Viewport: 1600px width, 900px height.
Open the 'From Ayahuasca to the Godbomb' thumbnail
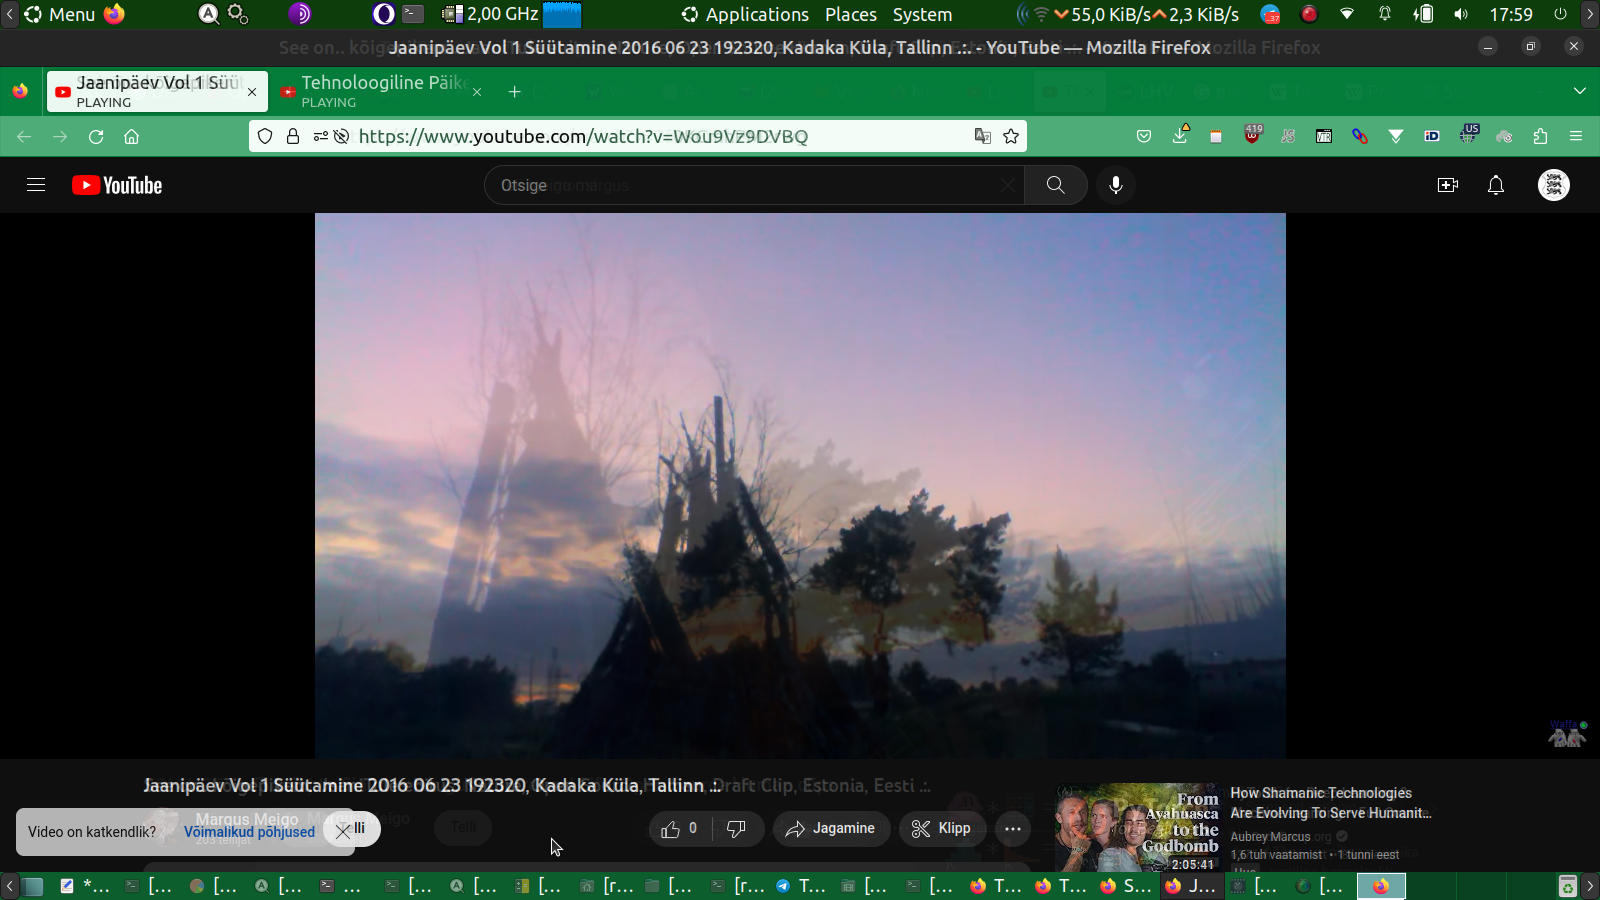[1139, 828]
